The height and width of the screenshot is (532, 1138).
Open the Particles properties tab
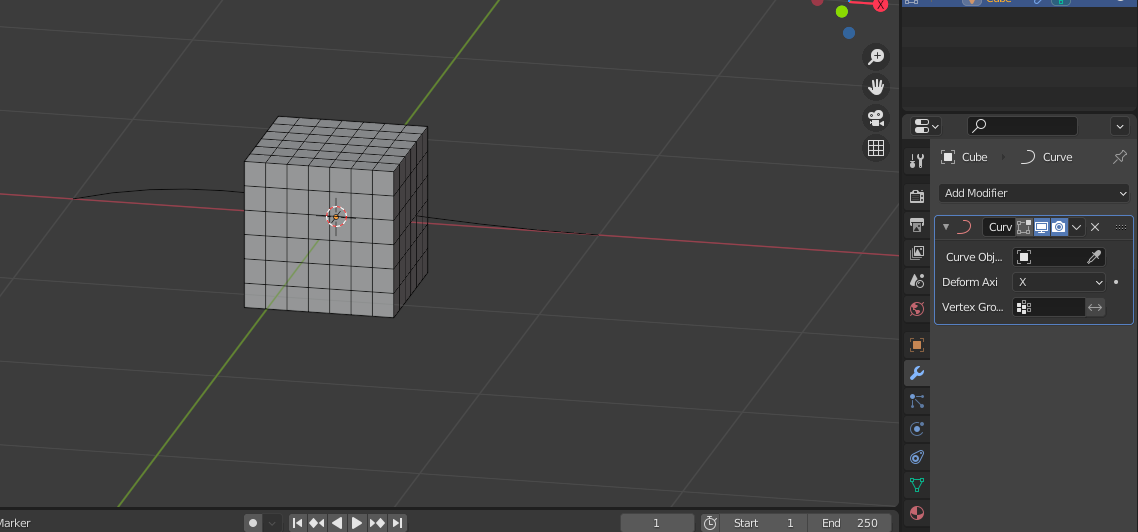coord(917,401)
